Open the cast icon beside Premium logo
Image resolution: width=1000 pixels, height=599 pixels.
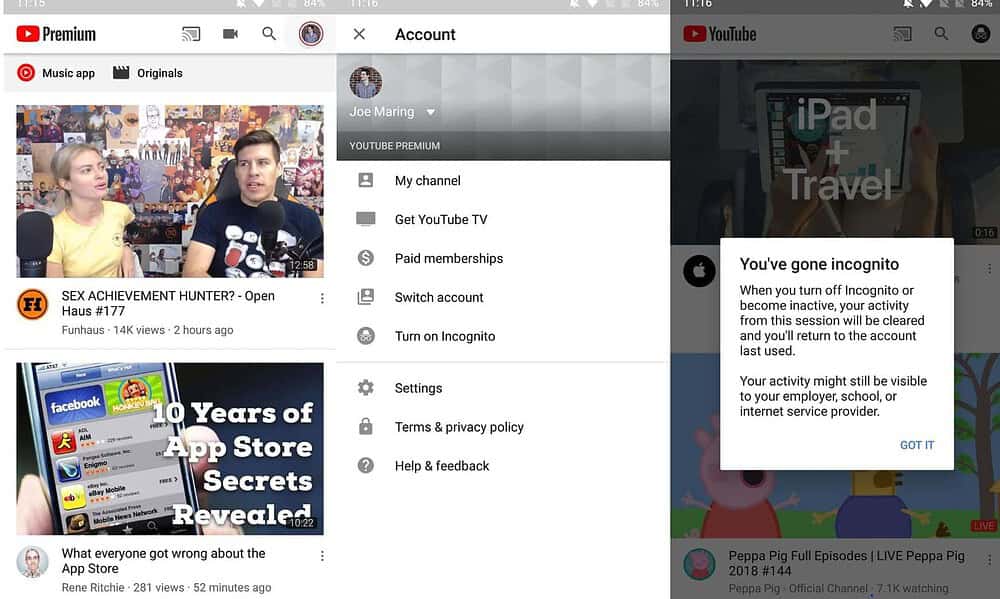point(191,34)
